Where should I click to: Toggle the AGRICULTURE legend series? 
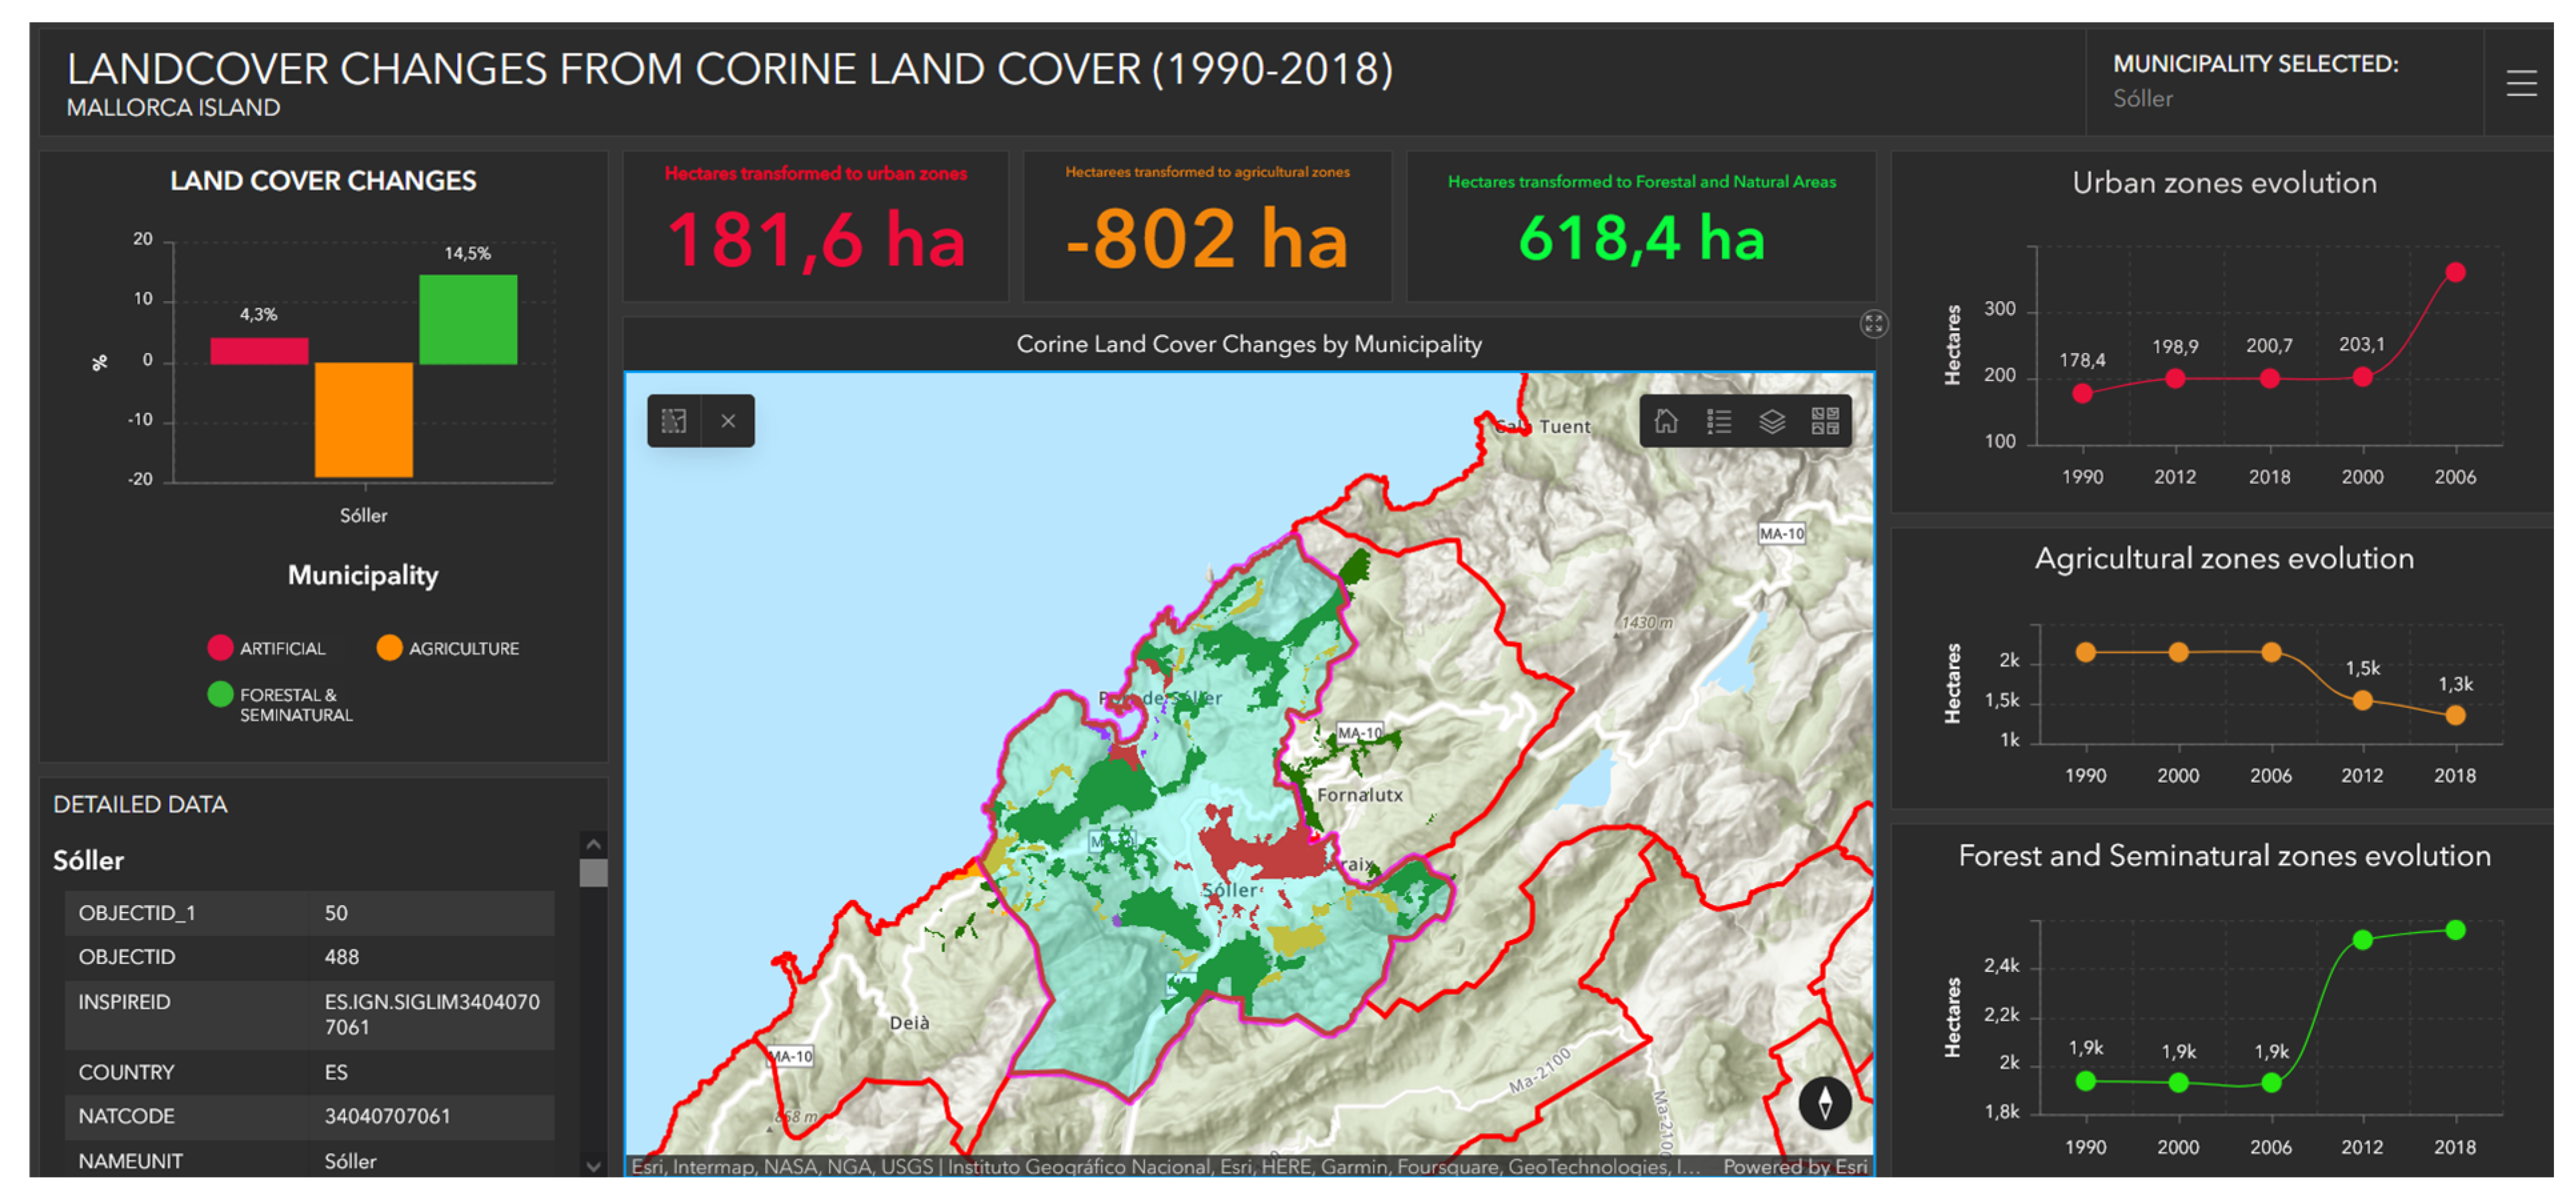448,648
